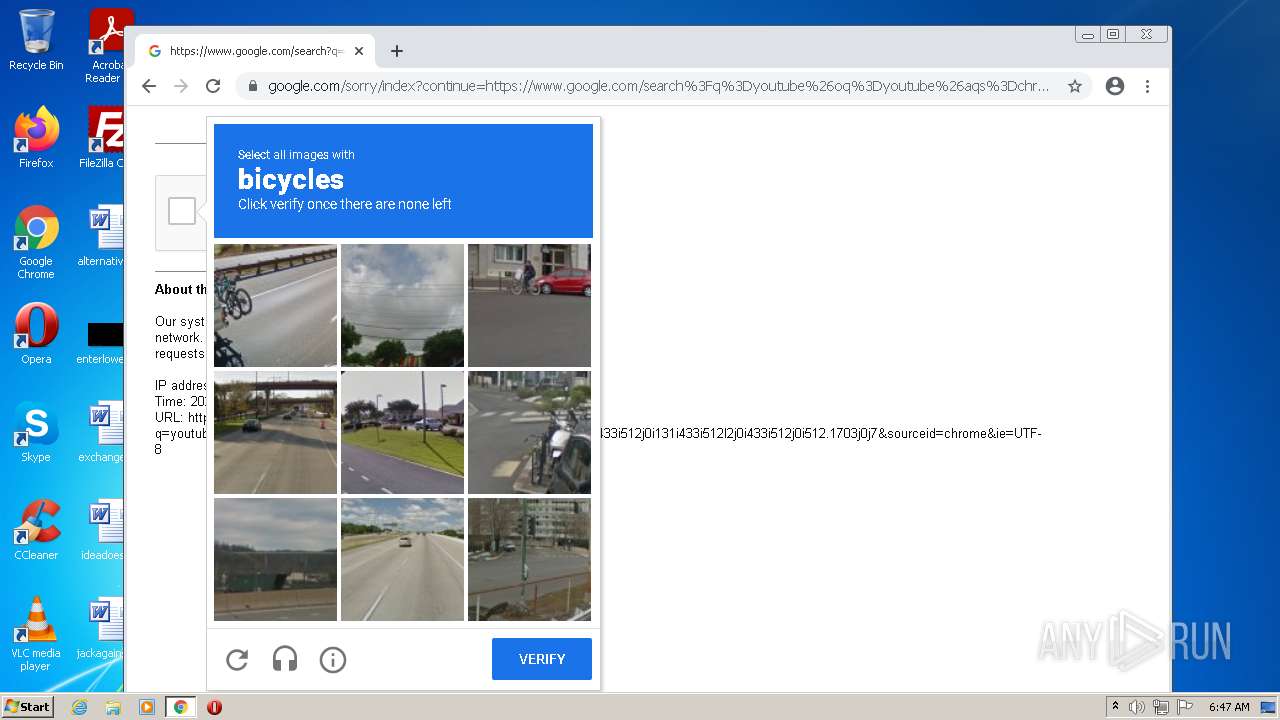Screen dimensions: 1280x720
Task: Open Recycle Bin desktop icon
Action: (36, 40)
